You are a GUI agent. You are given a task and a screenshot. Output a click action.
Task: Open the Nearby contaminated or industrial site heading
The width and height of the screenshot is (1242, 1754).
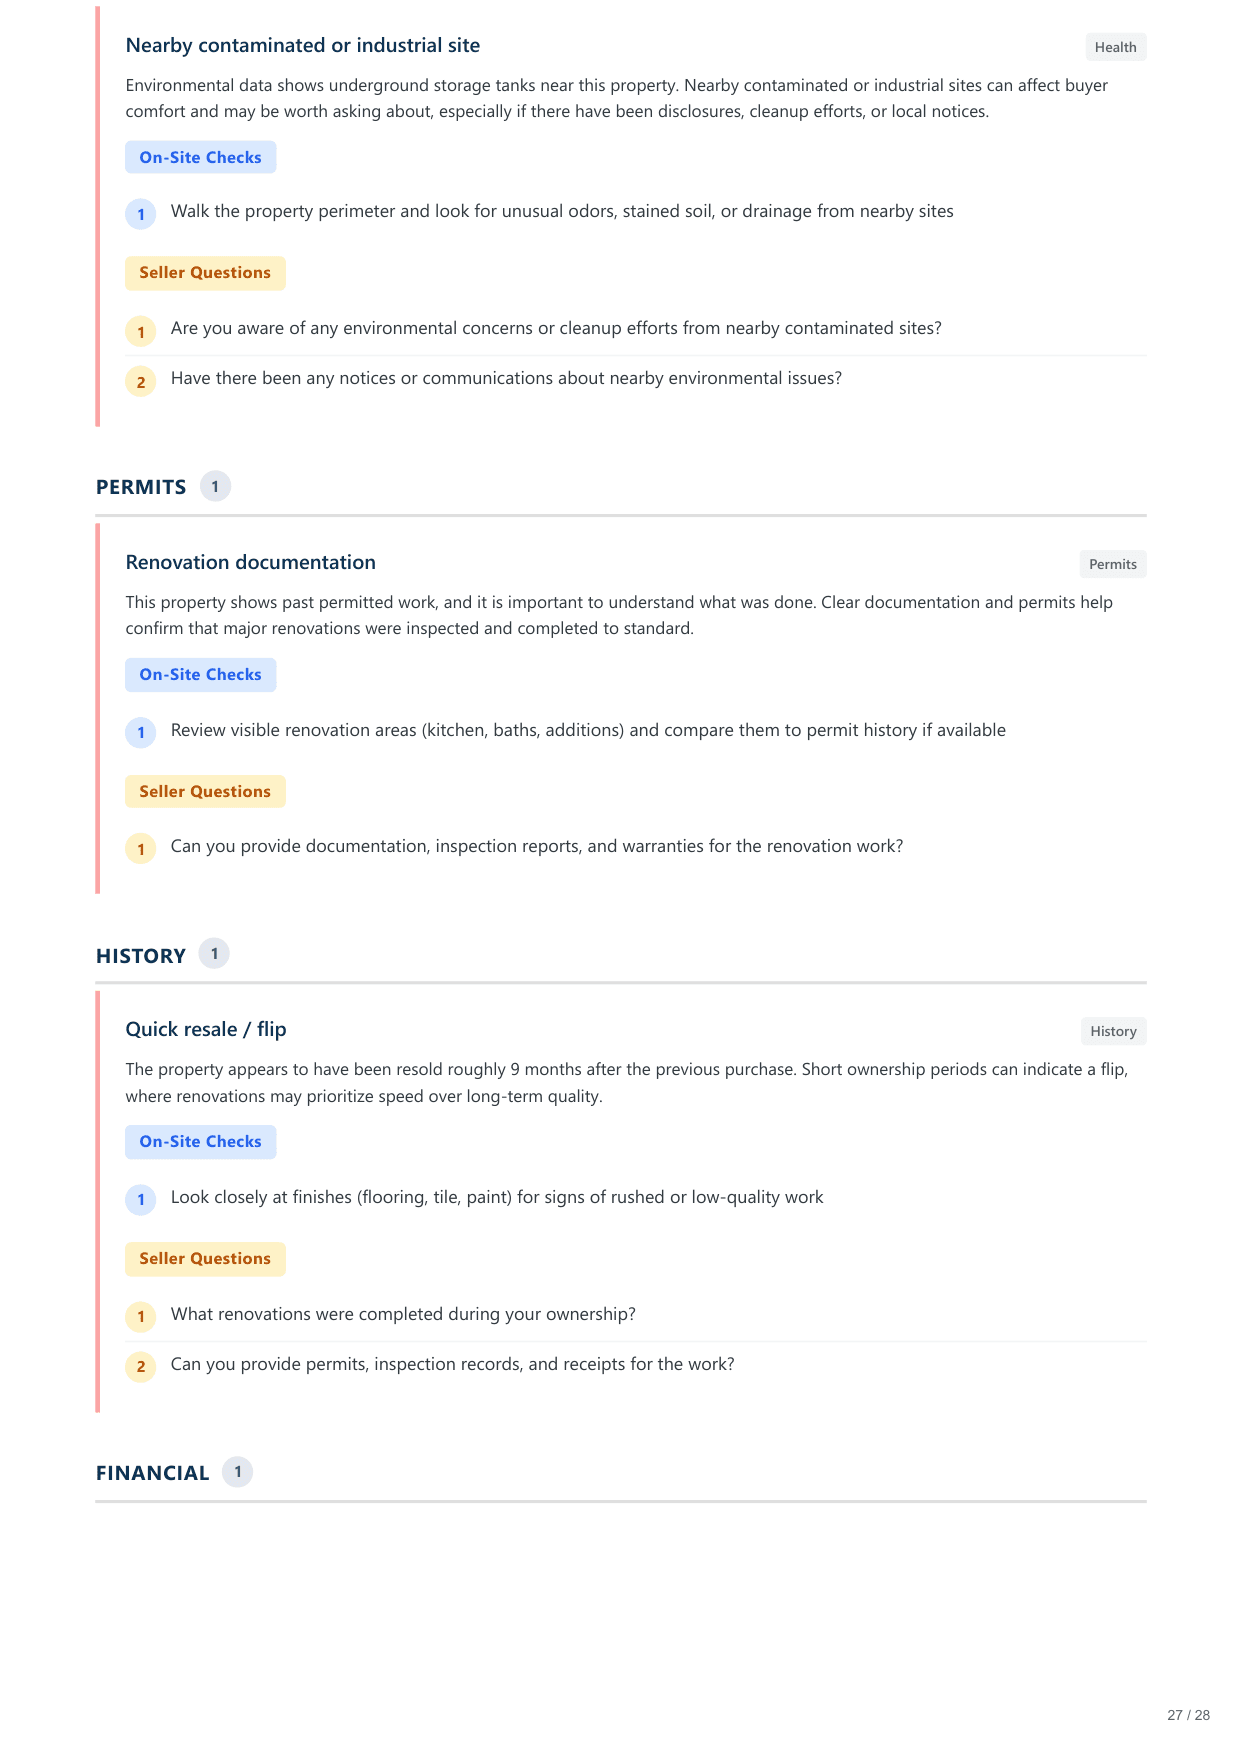click(x=302, y=45)
